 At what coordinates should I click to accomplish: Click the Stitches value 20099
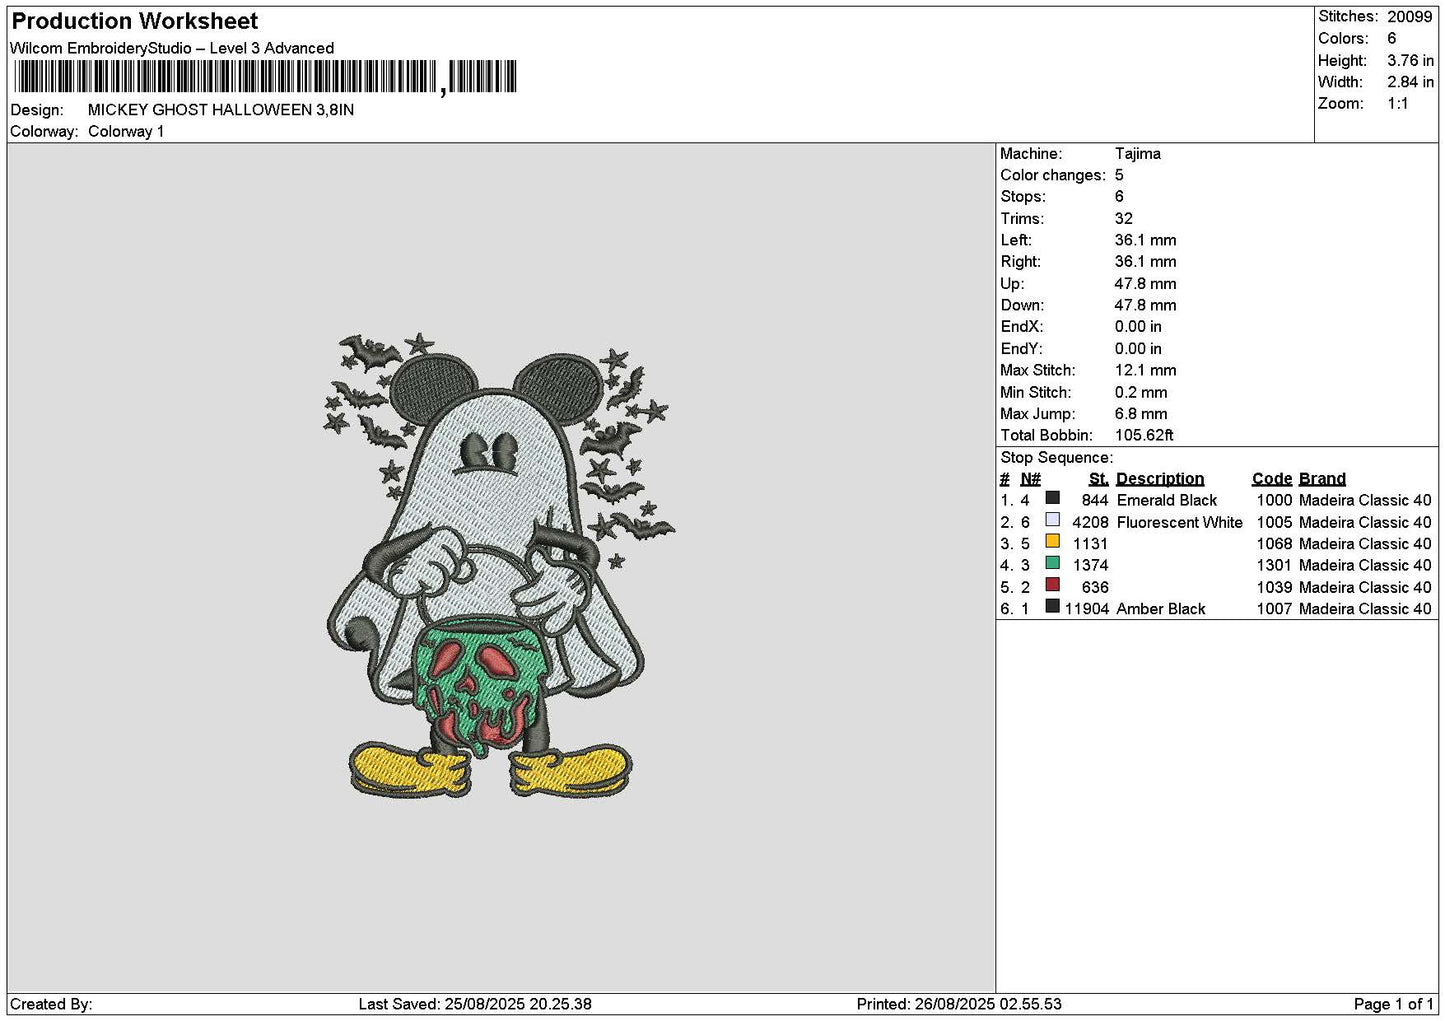point(1410,17)
